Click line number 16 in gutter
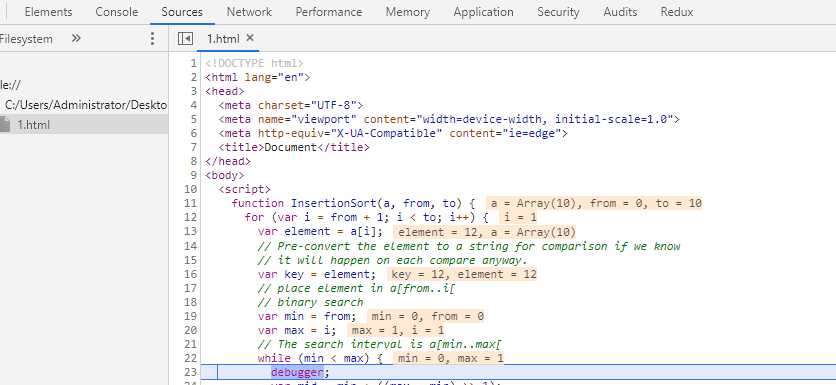Viewport: 836px width, 385px height. click(x=191, y=274)
